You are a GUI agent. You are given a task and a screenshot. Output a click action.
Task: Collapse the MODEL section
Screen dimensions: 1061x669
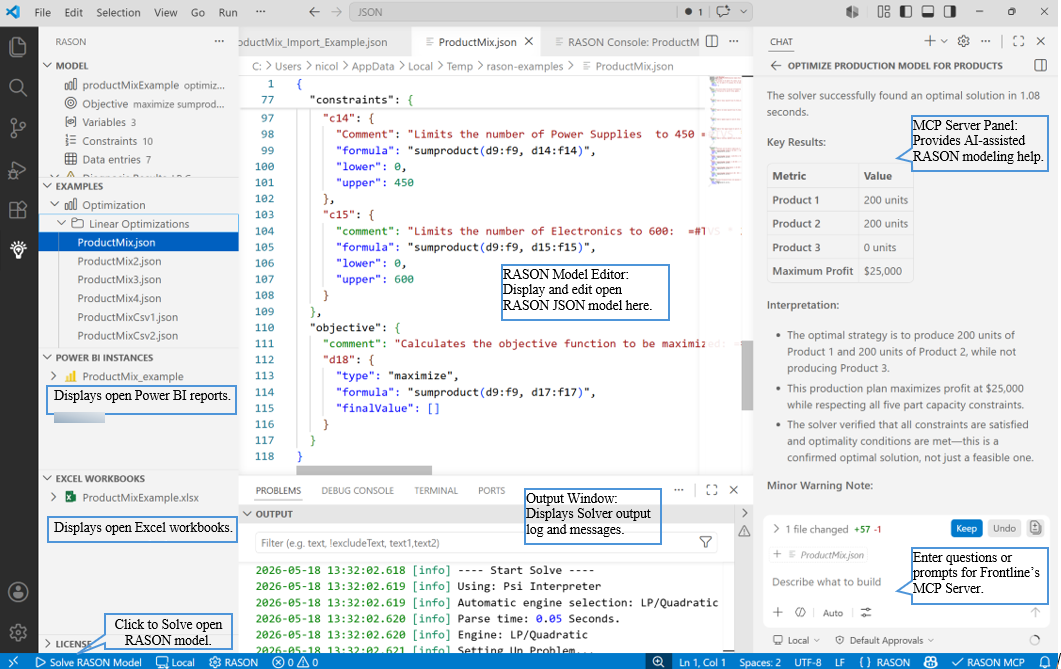47,66
